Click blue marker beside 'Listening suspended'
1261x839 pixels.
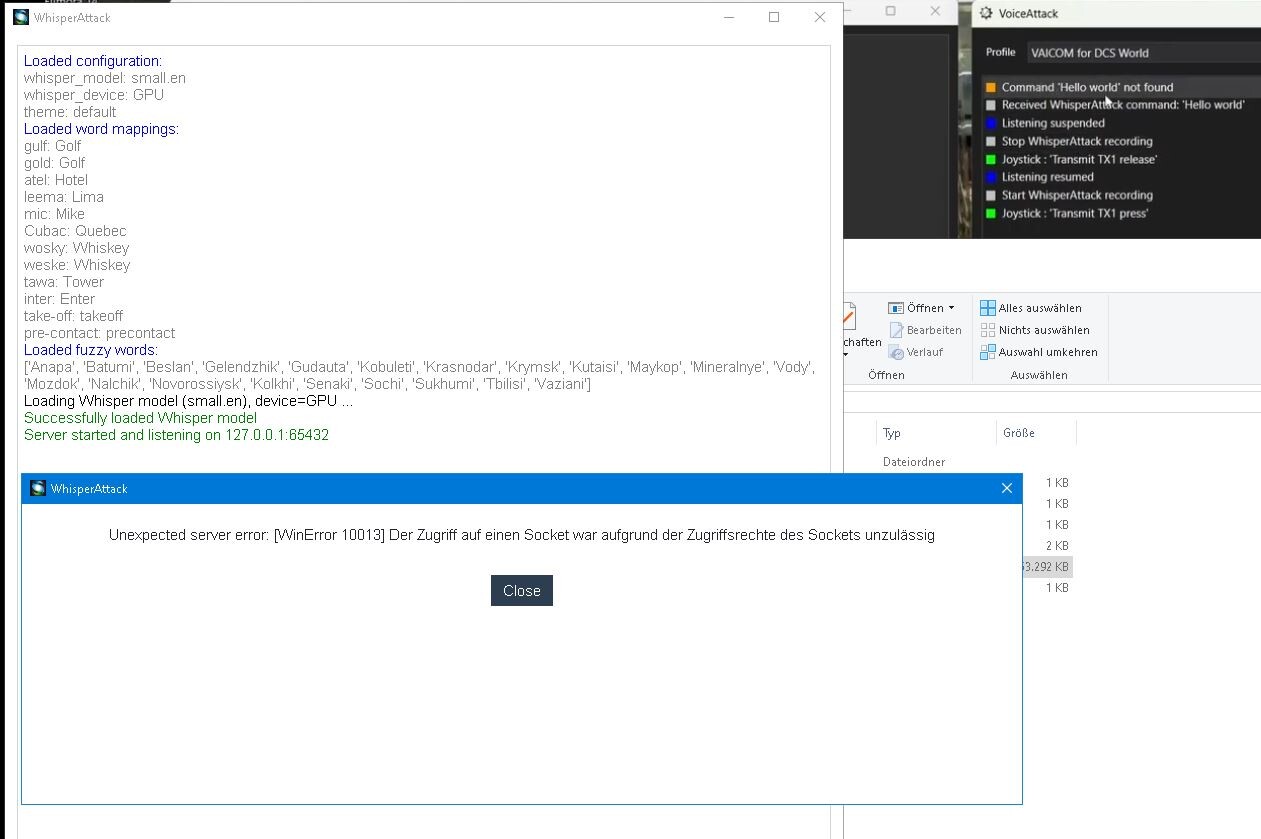tap(991, 123)
